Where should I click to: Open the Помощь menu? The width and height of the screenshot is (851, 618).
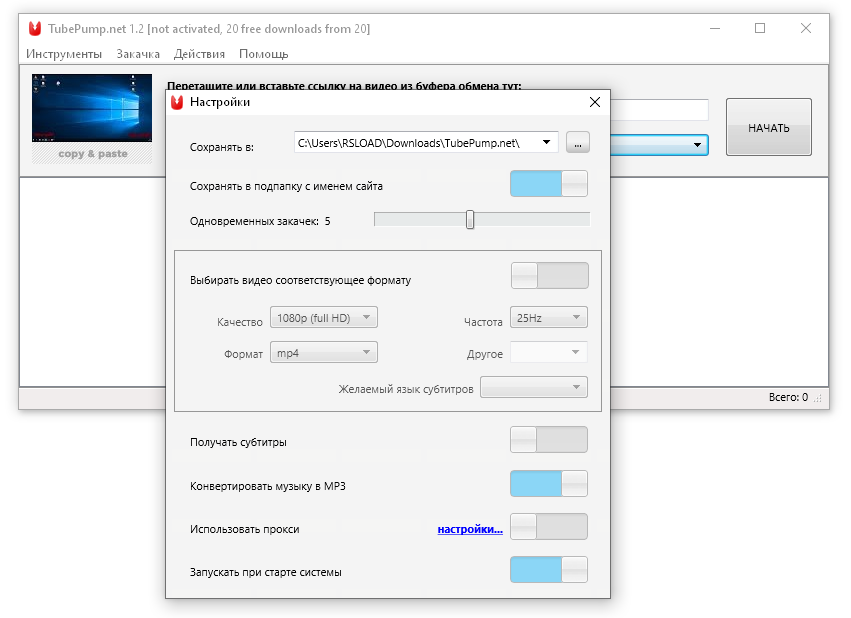pos(264,54)
